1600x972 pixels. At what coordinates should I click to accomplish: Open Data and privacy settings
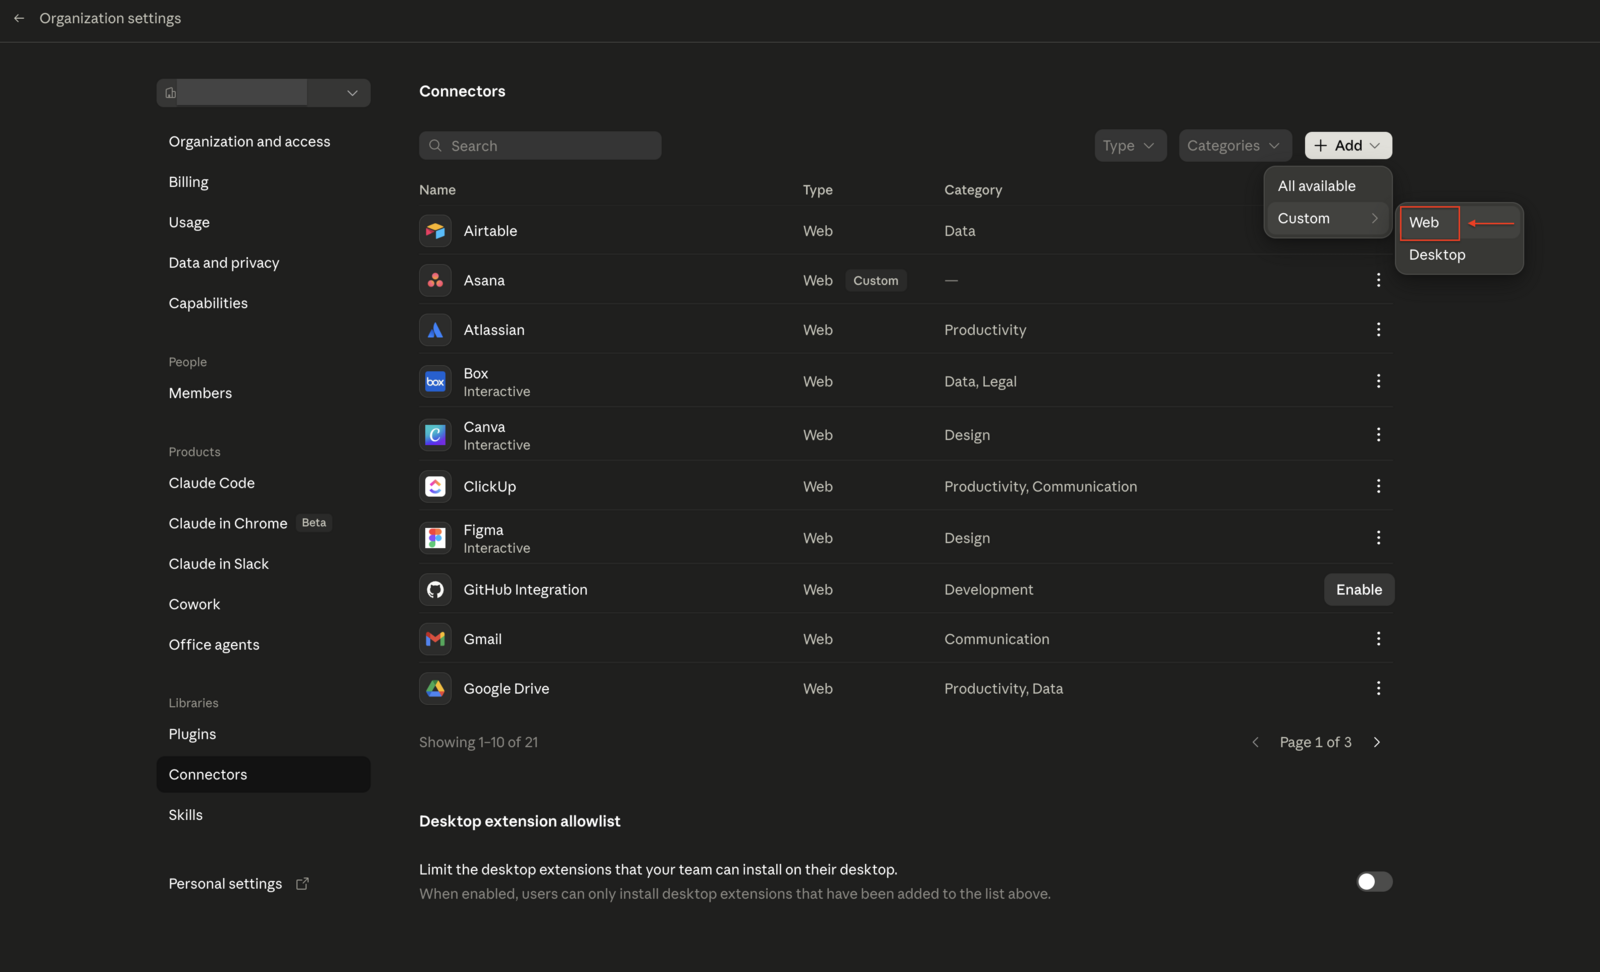coord(224,263)
